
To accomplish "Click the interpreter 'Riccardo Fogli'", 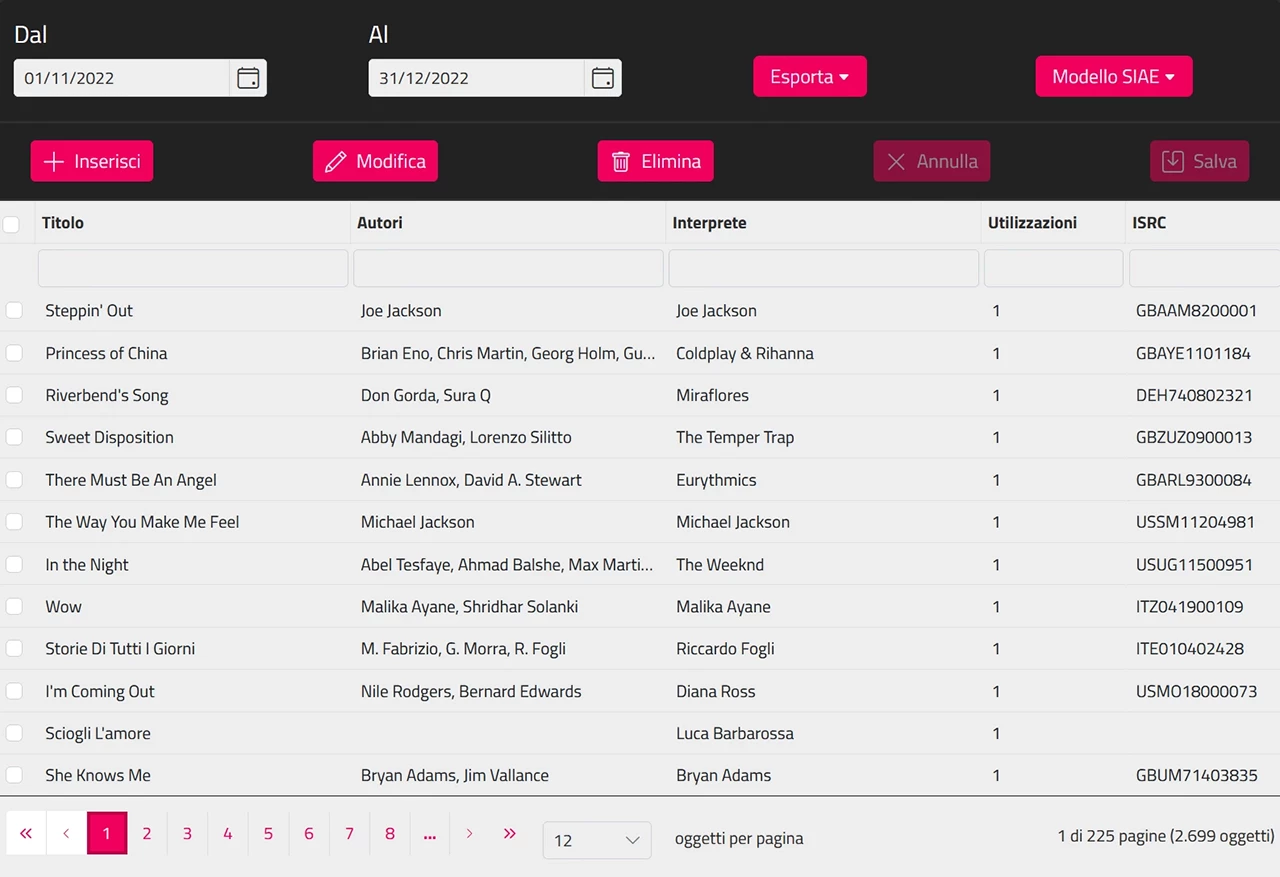I will click(725, 648).
